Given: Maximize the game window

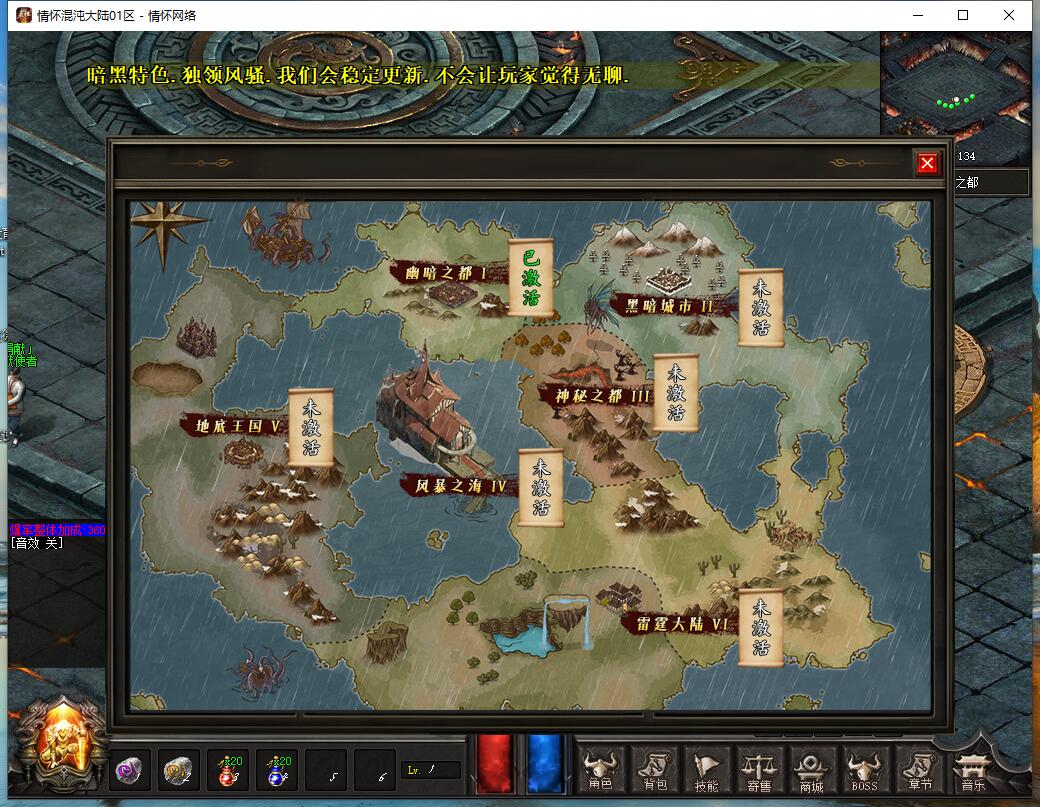Looking at the screenshot, I should tap(963, 15).
